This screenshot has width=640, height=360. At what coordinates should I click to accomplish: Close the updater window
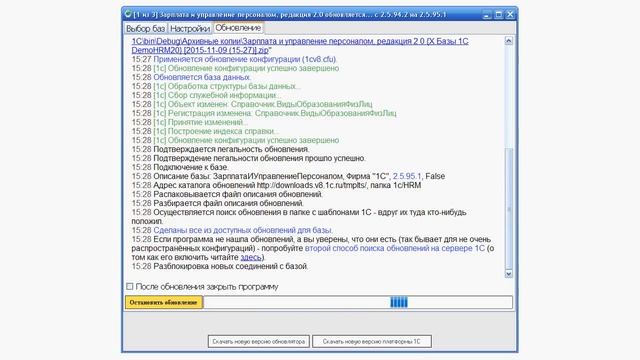pyautogui.click(x=510, y=15)
